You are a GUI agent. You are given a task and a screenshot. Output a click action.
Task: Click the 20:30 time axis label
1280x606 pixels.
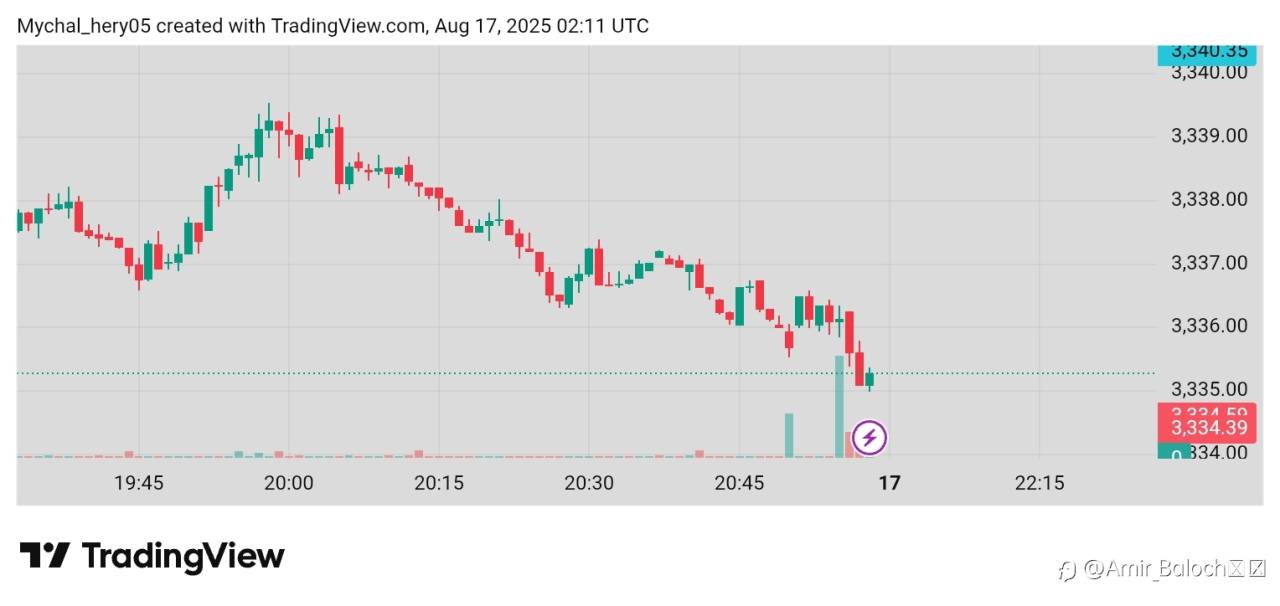[589, 484]
